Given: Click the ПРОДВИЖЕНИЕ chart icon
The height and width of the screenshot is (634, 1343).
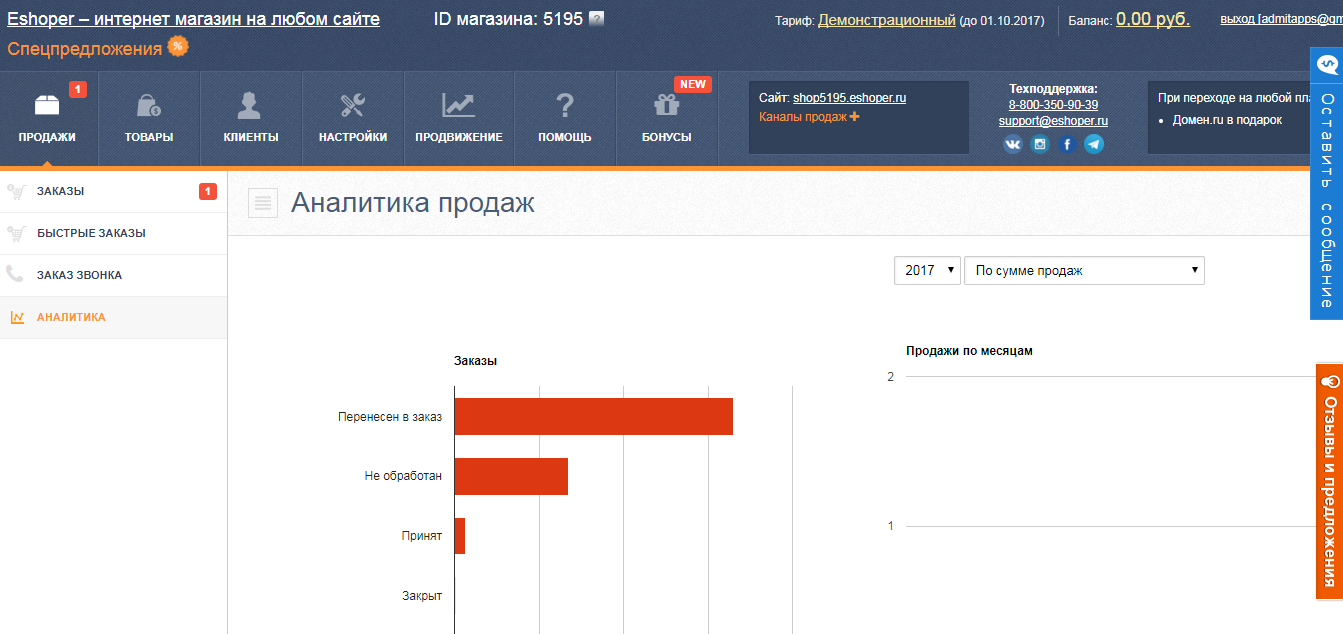Looking at the screenshot, I should tap(457, 103).
